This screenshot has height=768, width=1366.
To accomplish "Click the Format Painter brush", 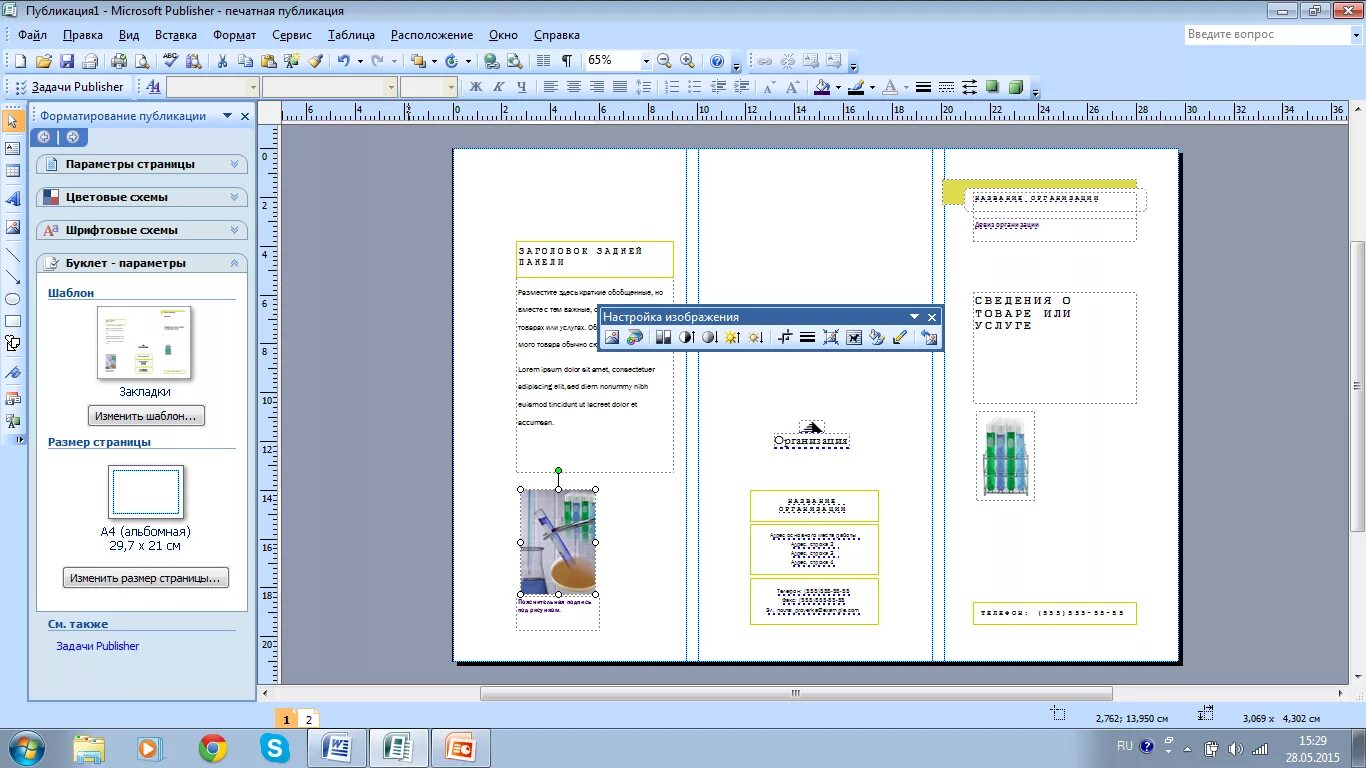I will [315, 61].
